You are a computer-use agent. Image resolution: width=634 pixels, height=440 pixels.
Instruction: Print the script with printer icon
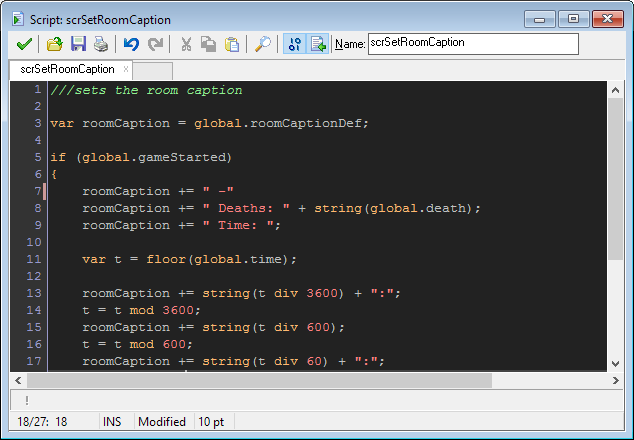click(x=101, y=44)
